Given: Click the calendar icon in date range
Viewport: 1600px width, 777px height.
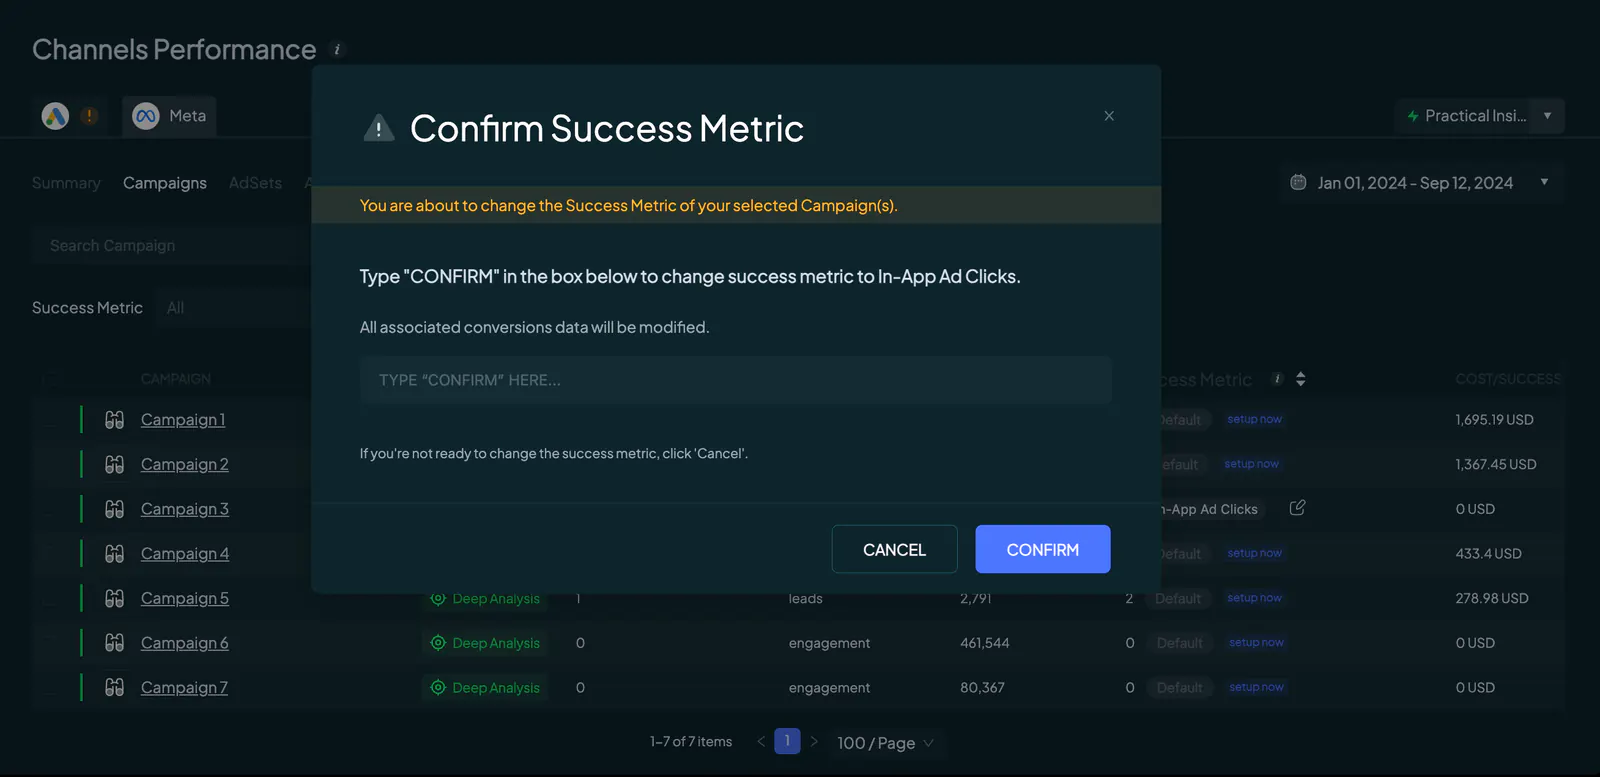Looking at the screenshot, I should tap(1298, 182).
